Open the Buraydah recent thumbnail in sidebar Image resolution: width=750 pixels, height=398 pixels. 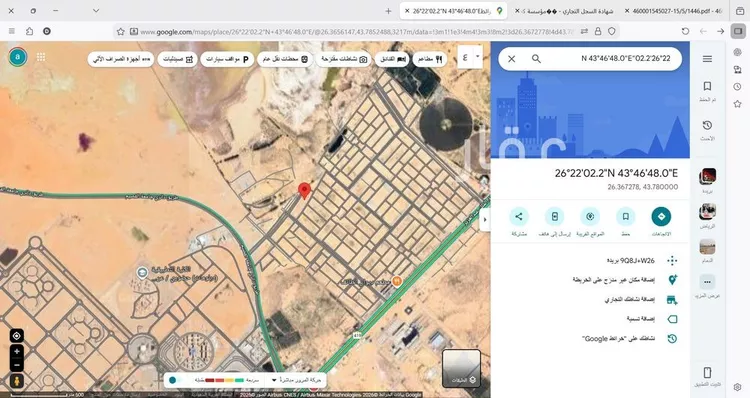(707, 176)
